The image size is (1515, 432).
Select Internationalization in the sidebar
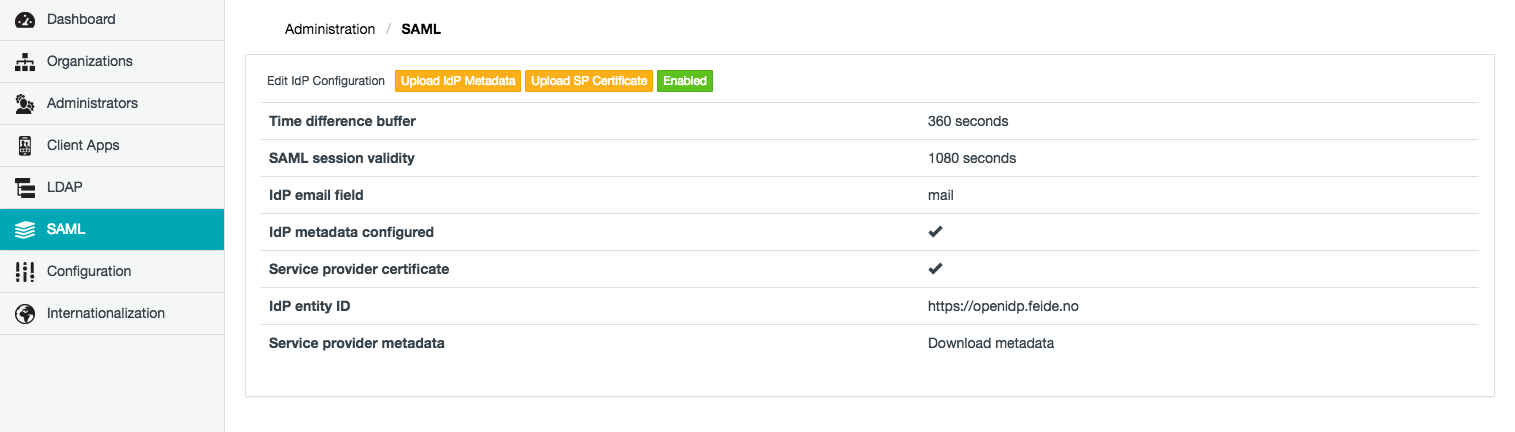point(105,314)
